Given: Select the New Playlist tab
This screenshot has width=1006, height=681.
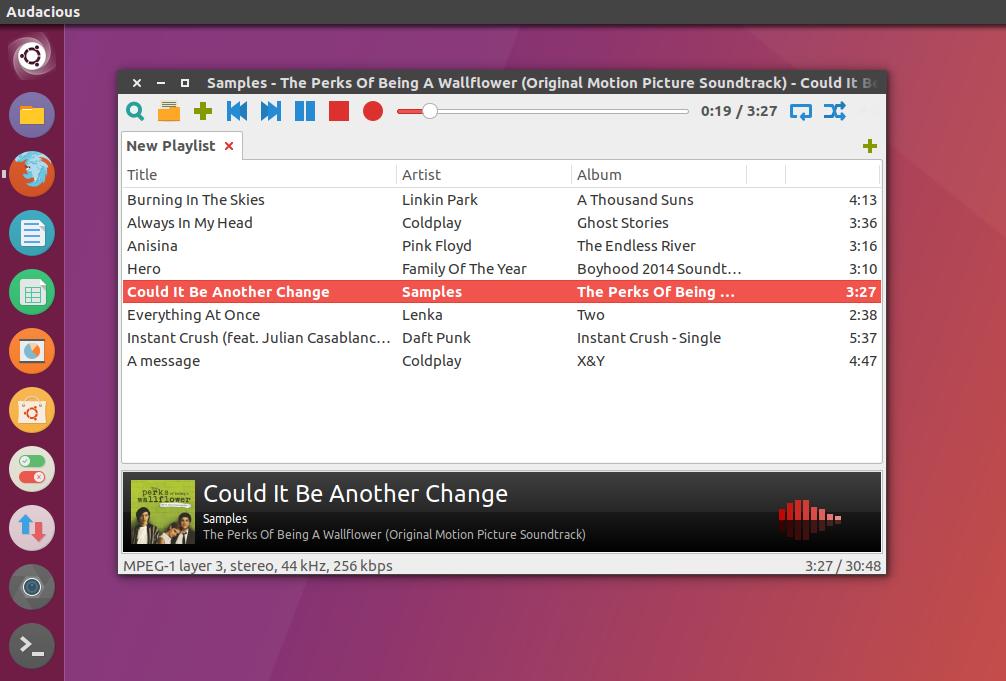Looking at the screenshot, I should [171, 146].
